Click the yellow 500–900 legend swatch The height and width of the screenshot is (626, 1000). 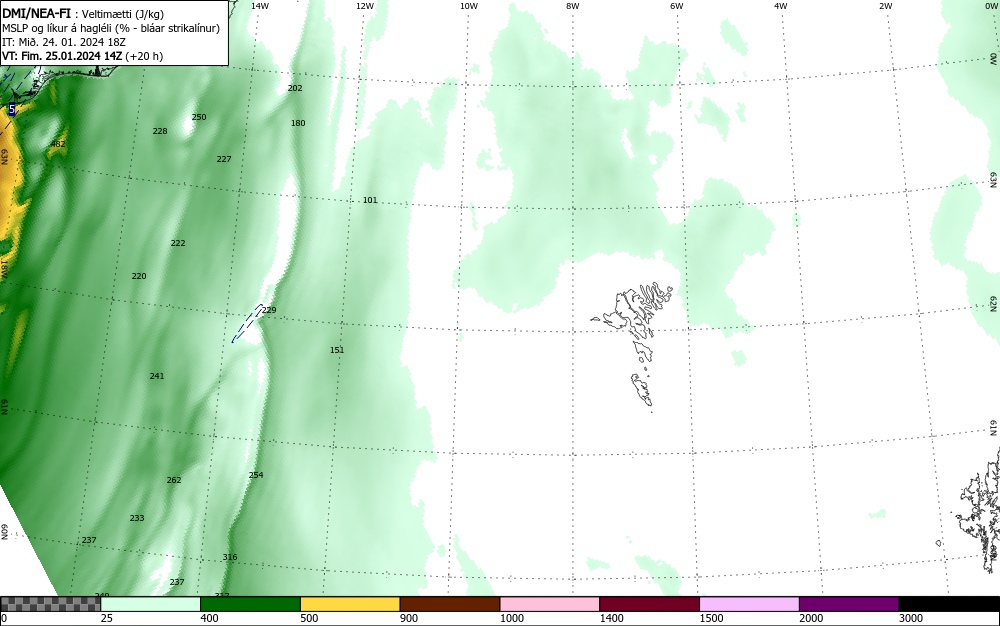point(350,604)
